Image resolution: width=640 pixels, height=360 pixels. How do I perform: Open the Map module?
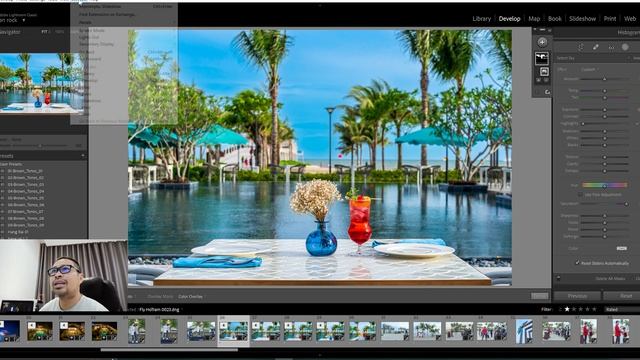tap(534, 19)
